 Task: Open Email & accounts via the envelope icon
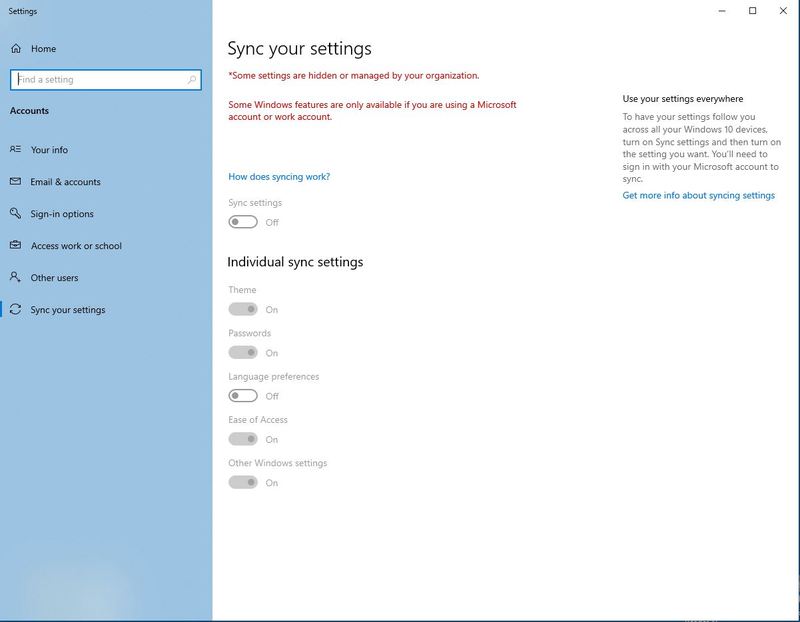point(13,182)
